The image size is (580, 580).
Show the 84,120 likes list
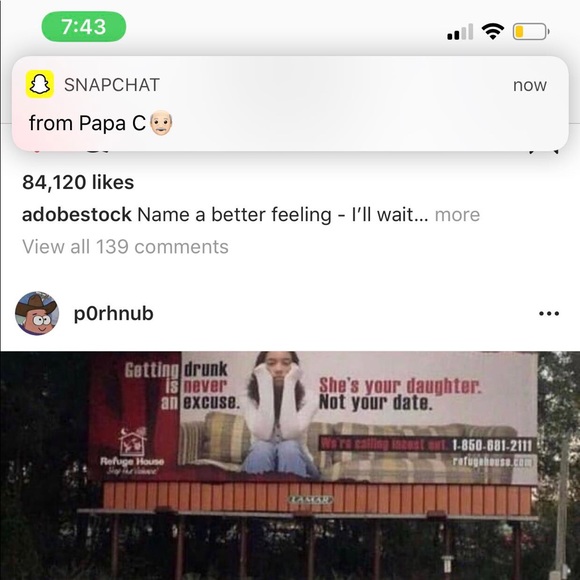tap(78, 182)
